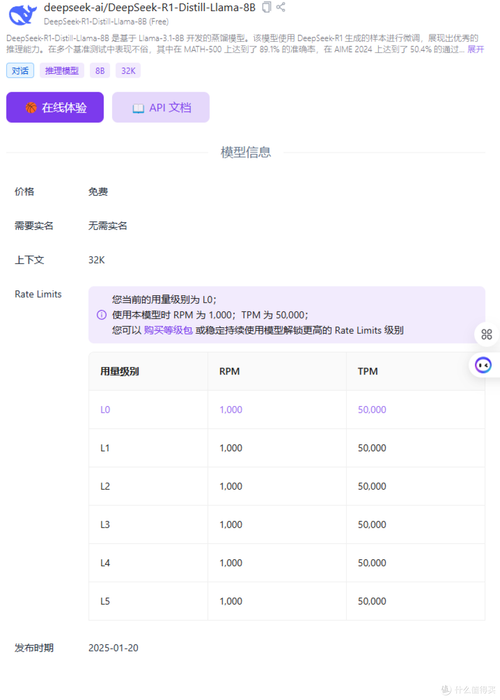Click the info icon in Rate Limits notice
Viewport: 500px width, 700px height.
pos(101,315)
